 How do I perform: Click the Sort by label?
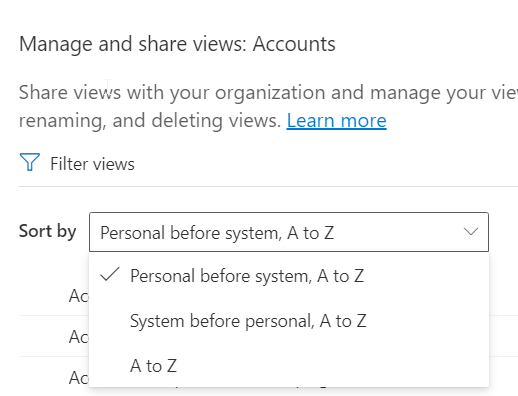[48, 231]
